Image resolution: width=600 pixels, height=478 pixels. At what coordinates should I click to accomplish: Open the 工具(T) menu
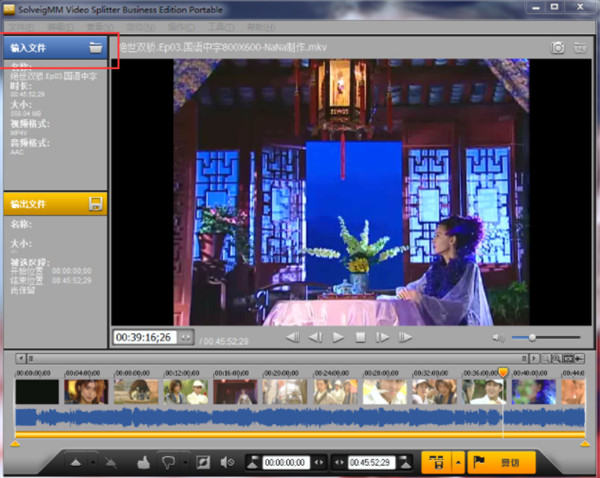point(221,27)
